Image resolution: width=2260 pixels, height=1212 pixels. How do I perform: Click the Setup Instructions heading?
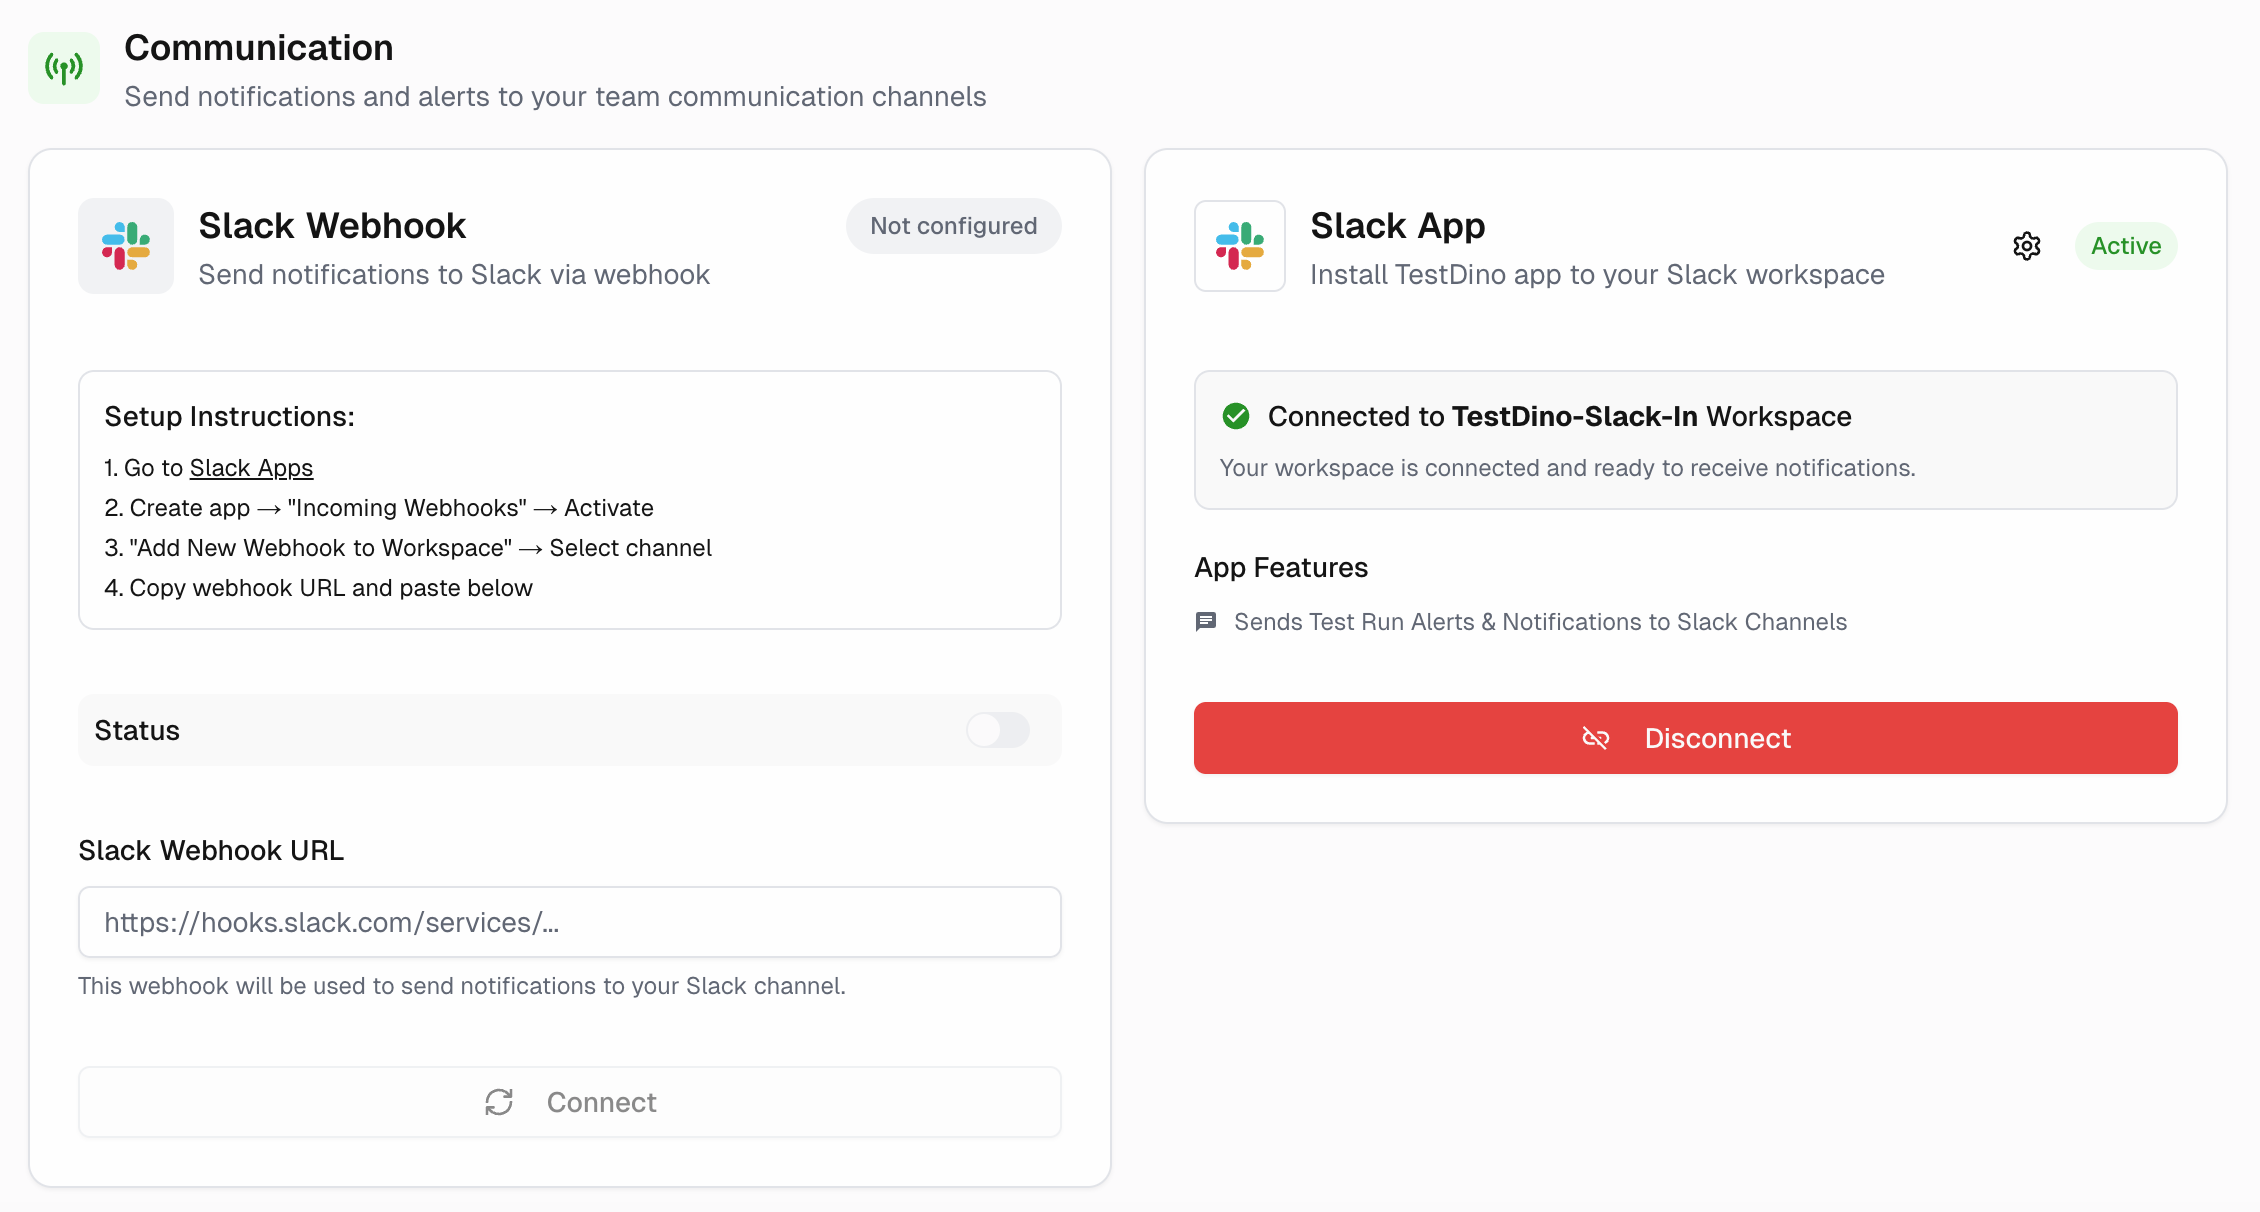(229, 417)
